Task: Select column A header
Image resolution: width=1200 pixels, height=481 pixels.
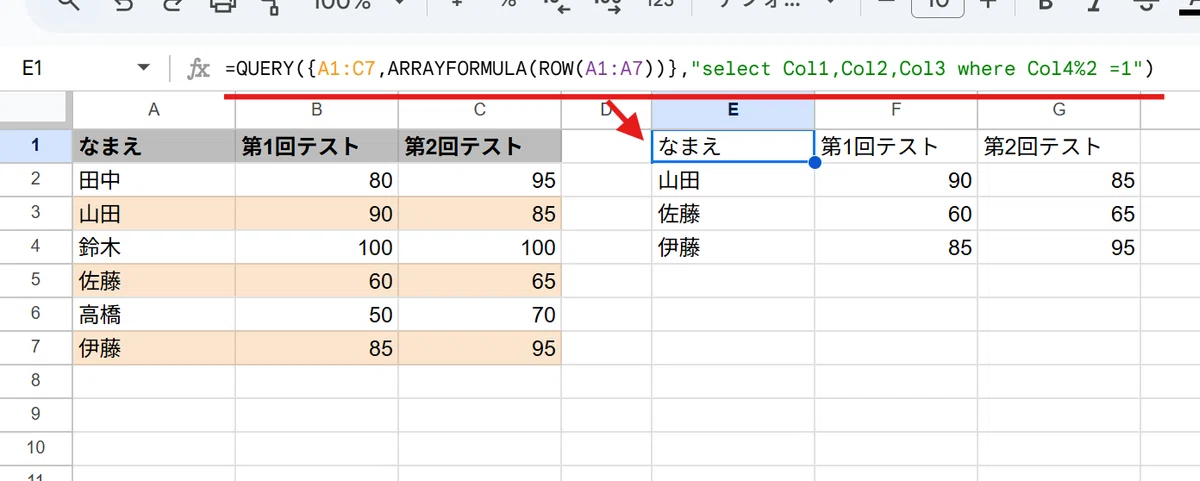Action: coord(154,110)
